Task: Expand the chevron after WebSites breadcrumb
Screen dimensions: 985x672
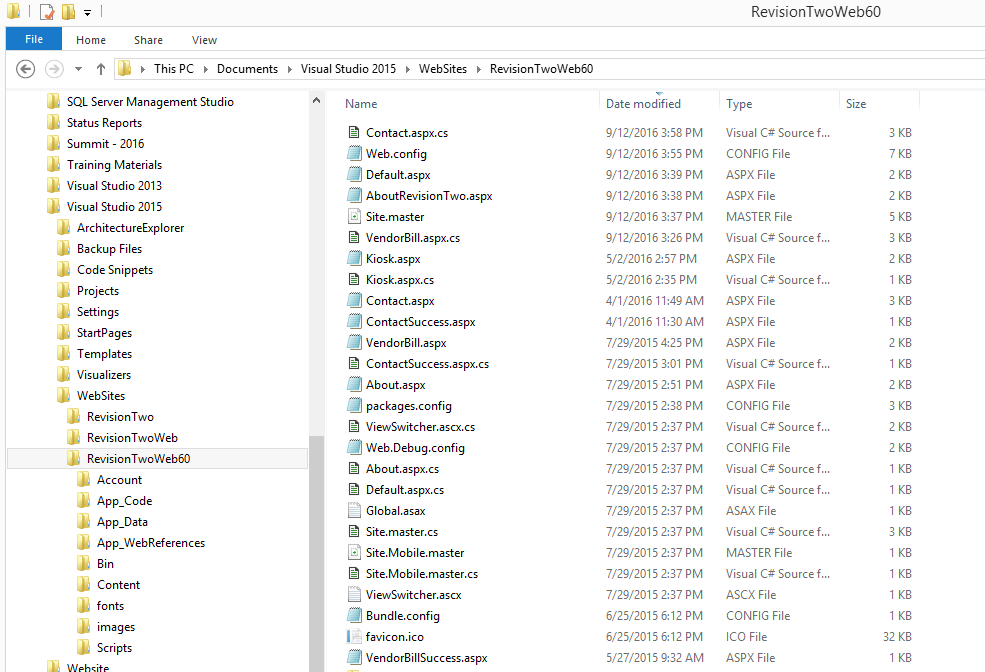Action: [479, 69]
